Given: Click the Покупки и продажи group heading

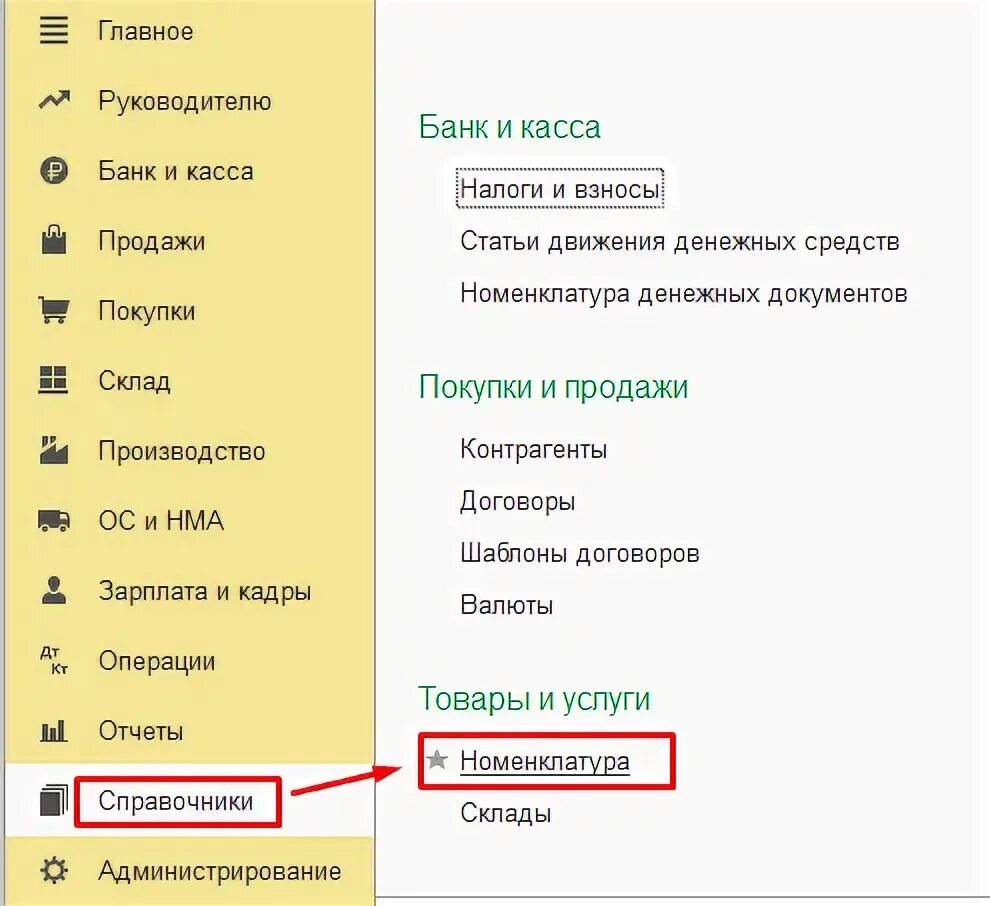Looking at the screenshot, I should 553,386.
